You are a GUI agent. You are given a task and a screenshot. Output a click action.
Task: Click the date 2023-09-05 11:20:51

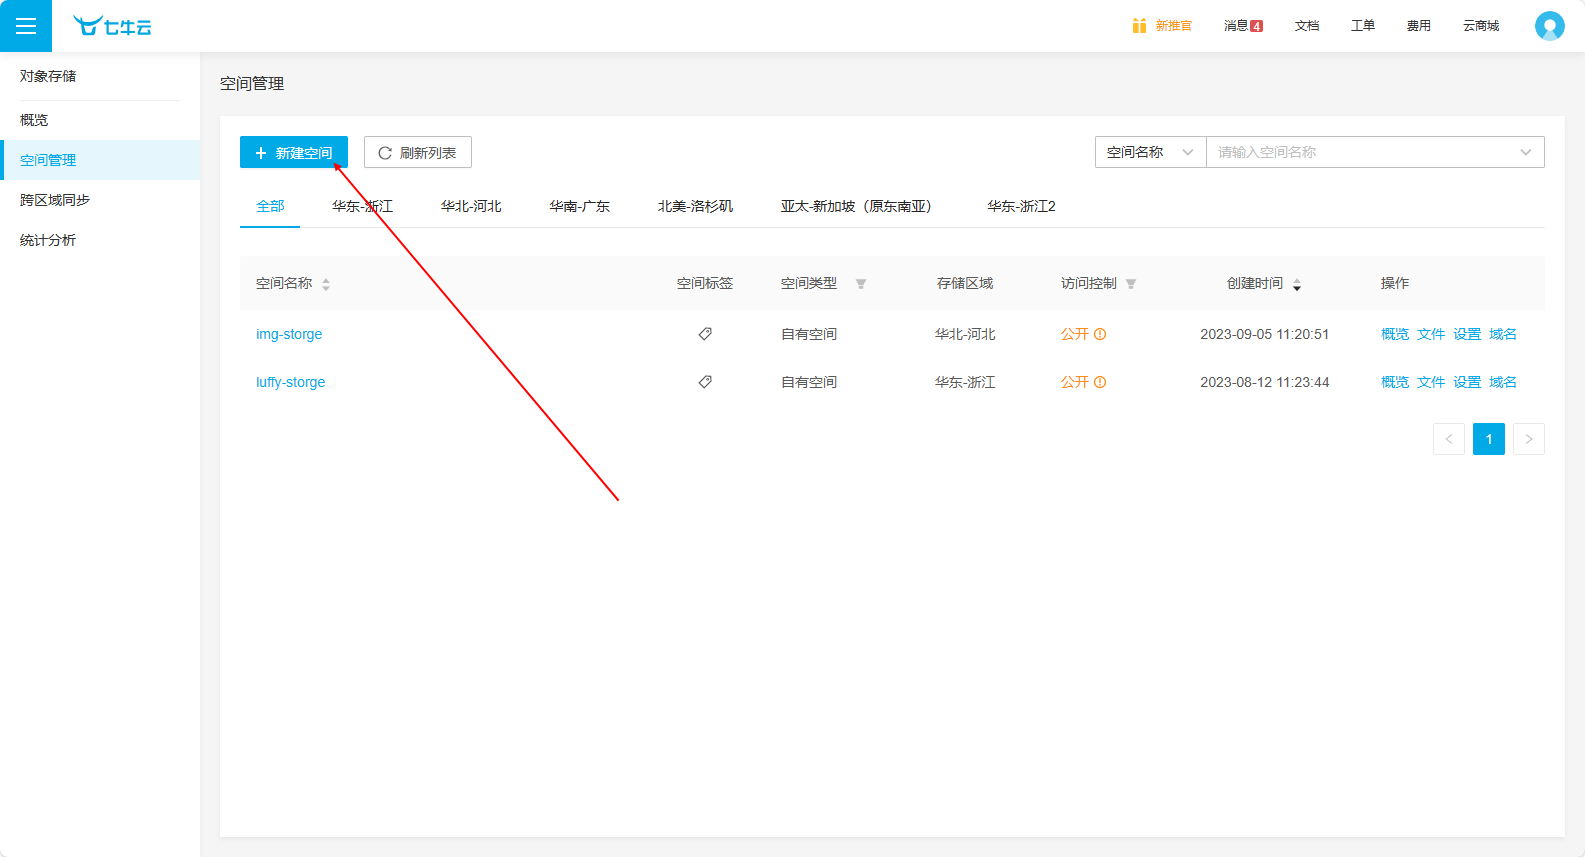tap(1265, 334)
